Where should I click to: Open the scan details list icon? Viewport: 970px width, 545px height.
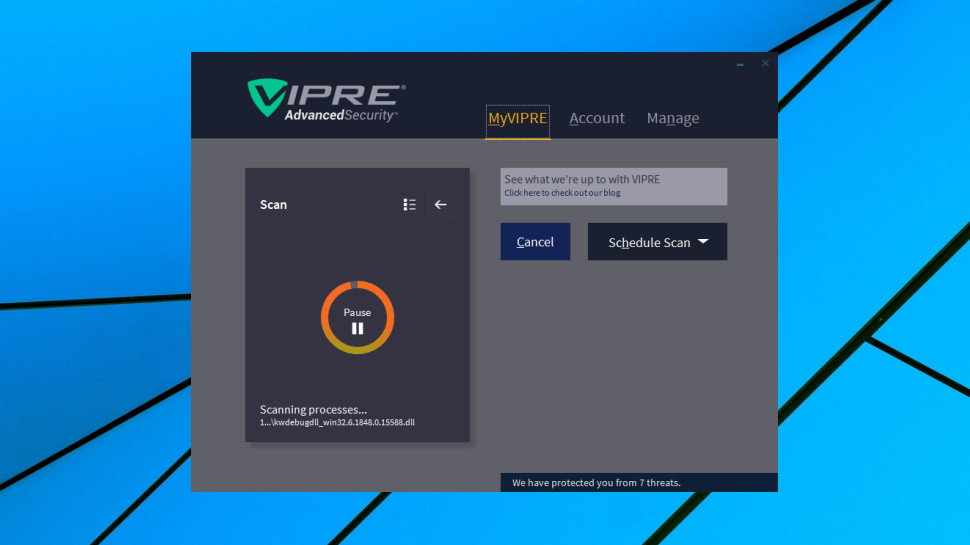click(409, 204)
